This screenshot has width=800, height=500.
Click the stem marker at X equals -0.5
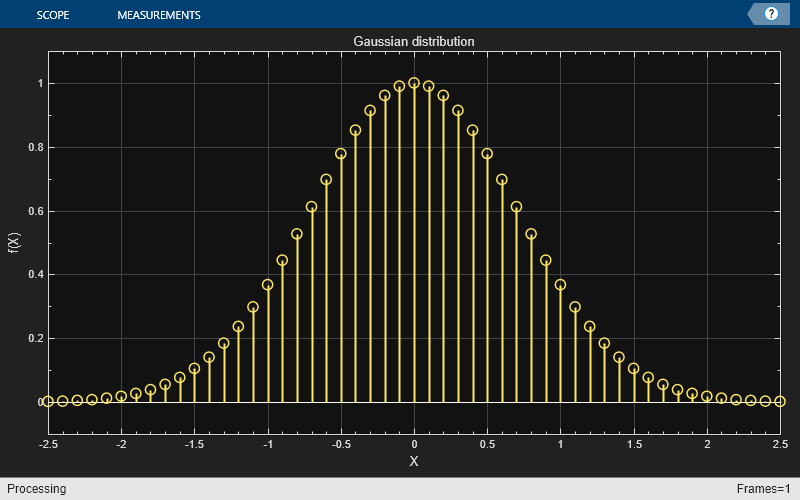coord(341,154)
